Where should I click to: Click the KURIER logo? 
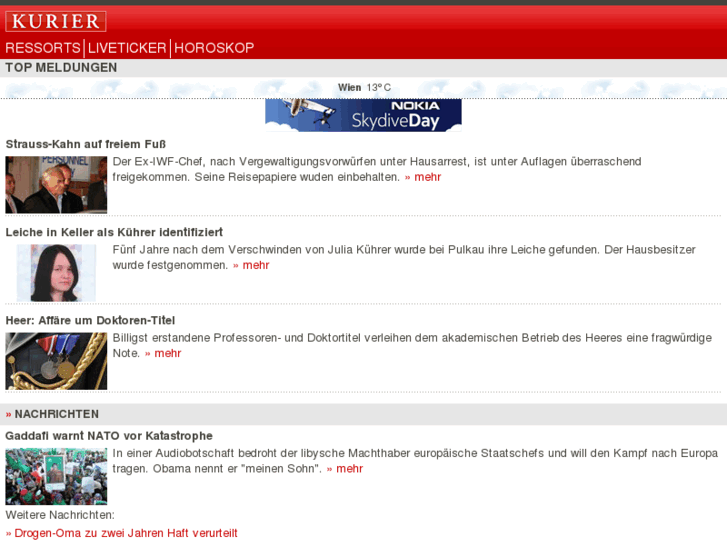[x=56, y=21]
